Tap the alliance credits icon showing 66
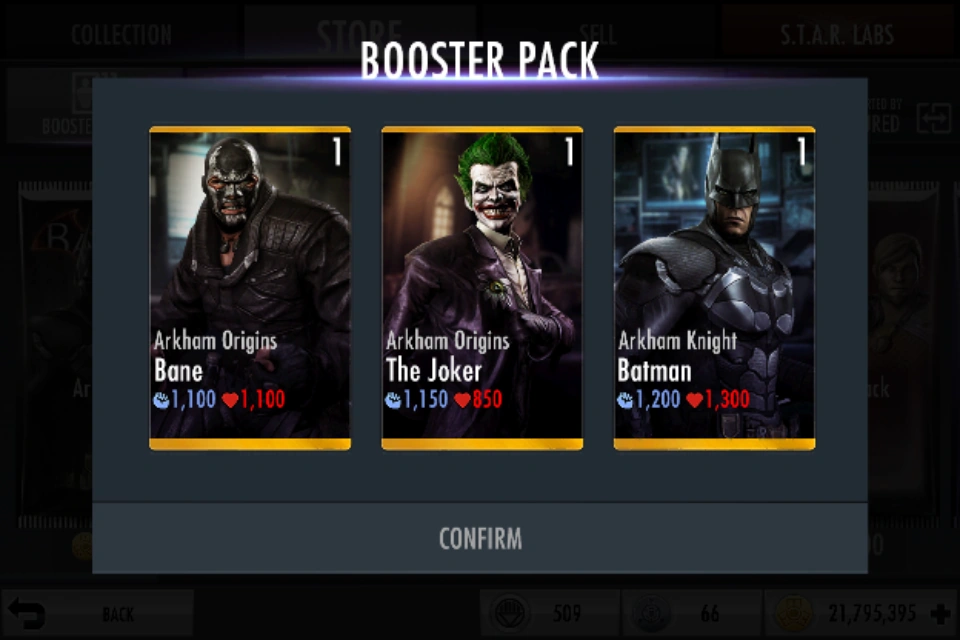960x640 pixels. tap(652, 613)
